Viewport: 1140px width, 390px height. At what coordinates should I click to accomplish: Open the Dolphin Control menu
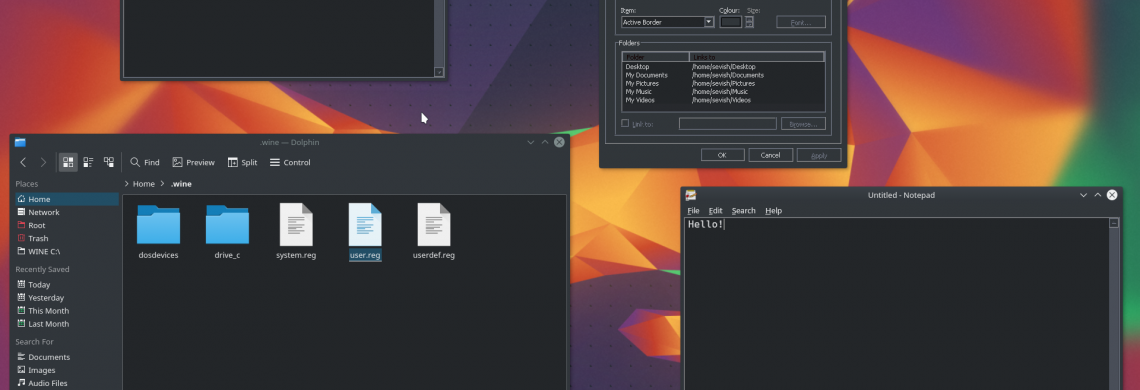pyautogui.click(x=290, y=162)
